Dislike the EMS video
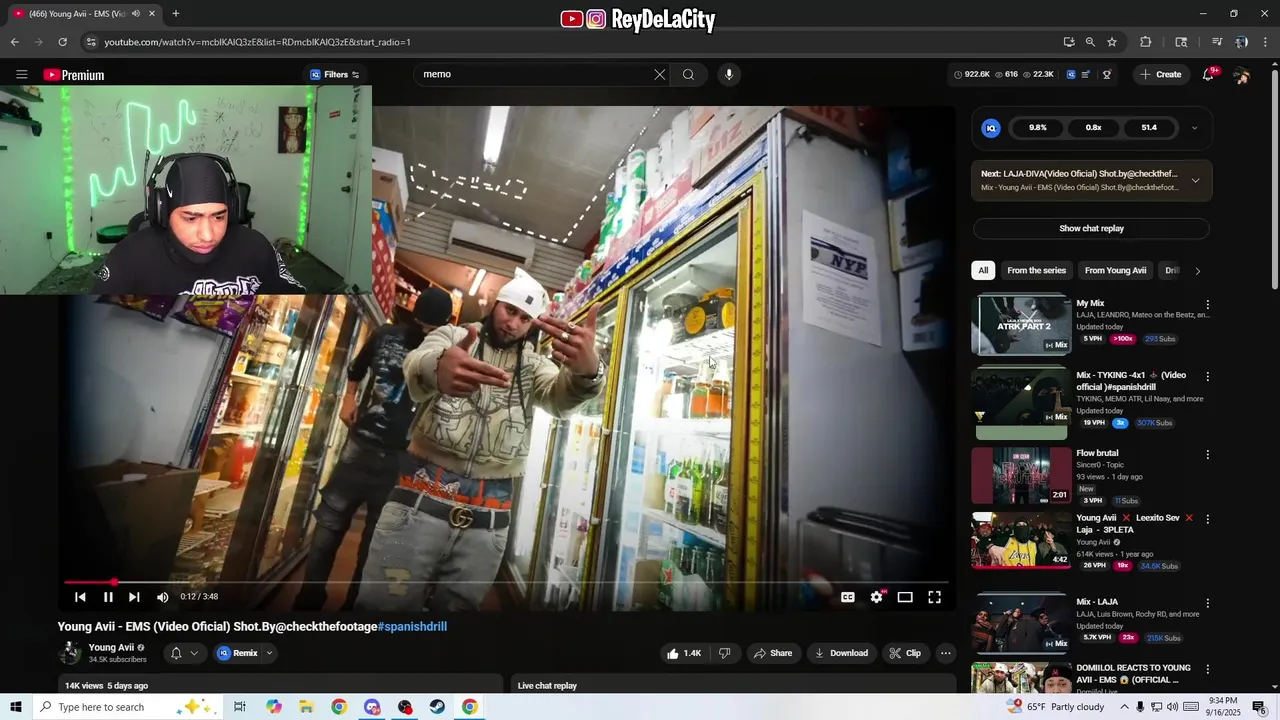The image size is (1280, 720). click(x=725, y=653)
